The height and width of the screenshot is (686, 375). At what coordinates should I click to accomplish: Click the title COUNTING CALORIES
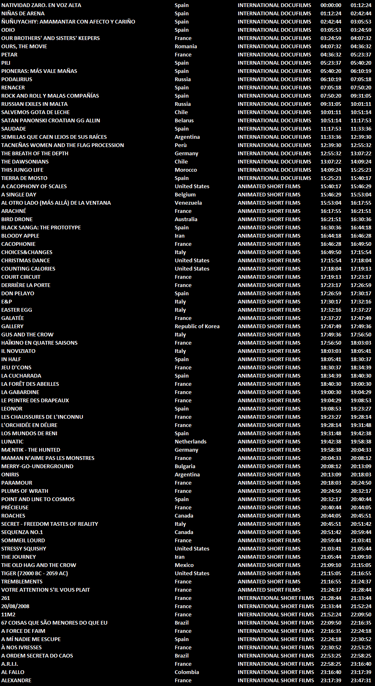[x=28, y=269]
